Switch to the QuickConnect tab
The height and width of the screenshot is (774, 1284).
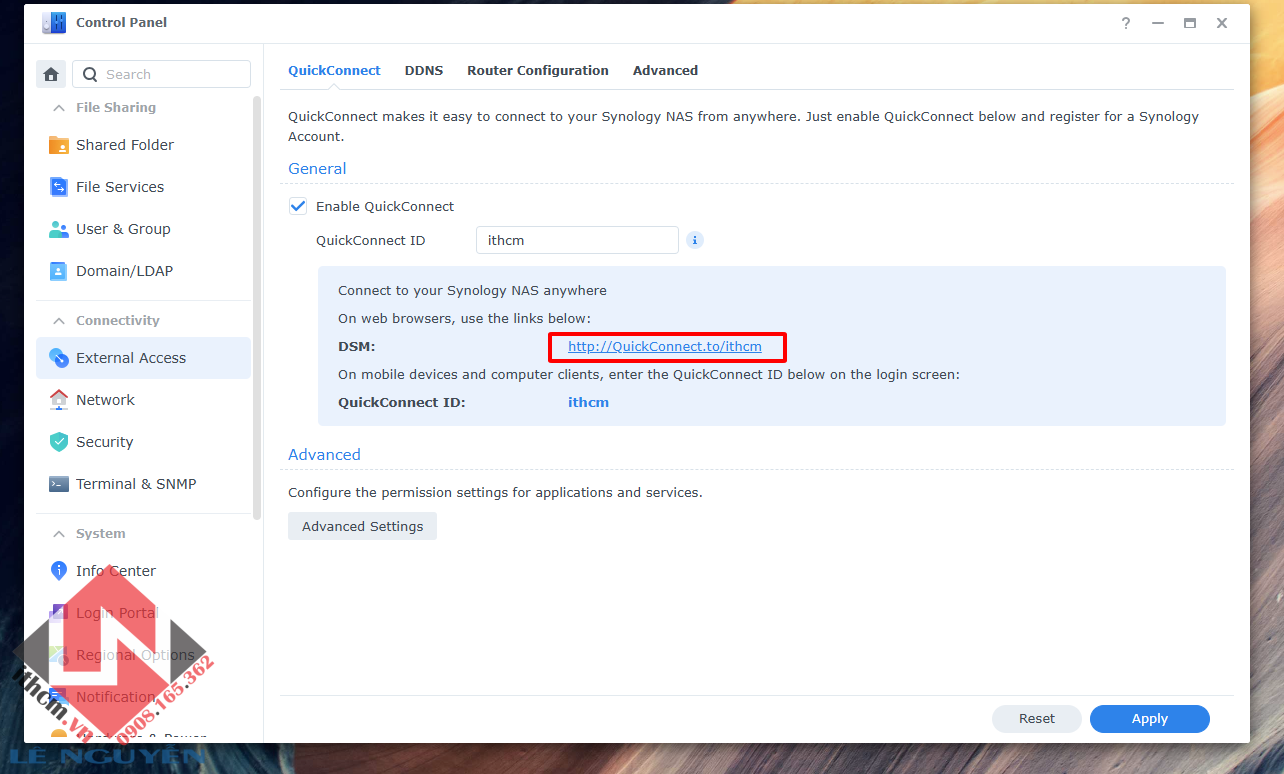334,71
